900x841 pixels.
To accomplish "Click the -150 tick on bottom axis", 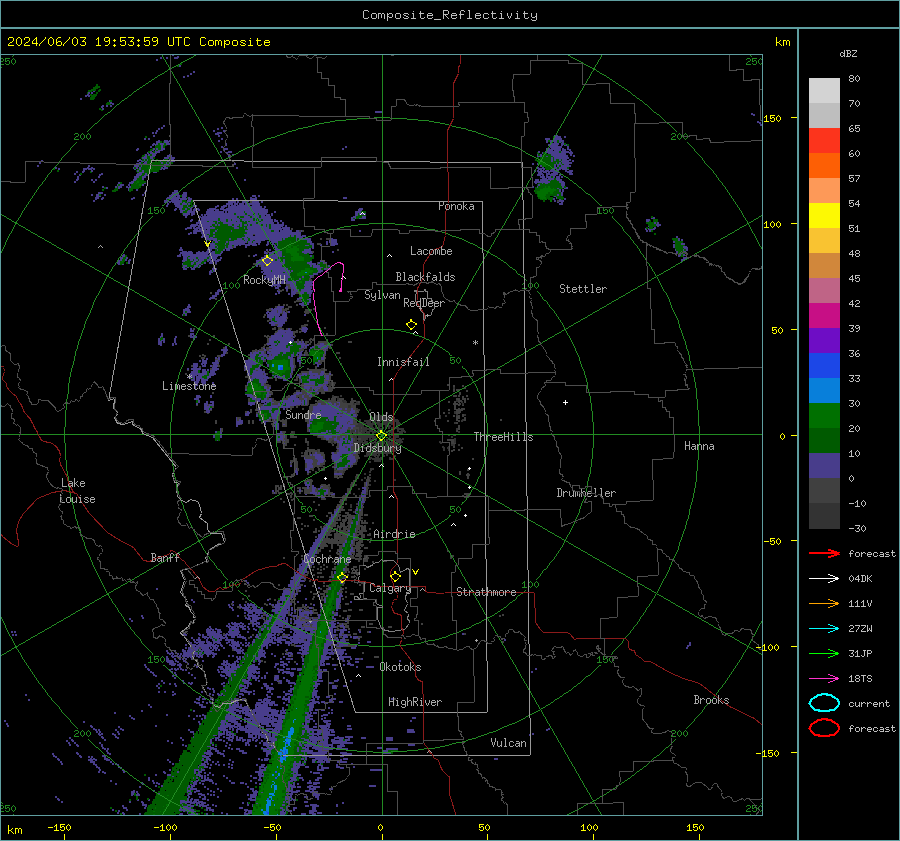I will pos(60,828).
